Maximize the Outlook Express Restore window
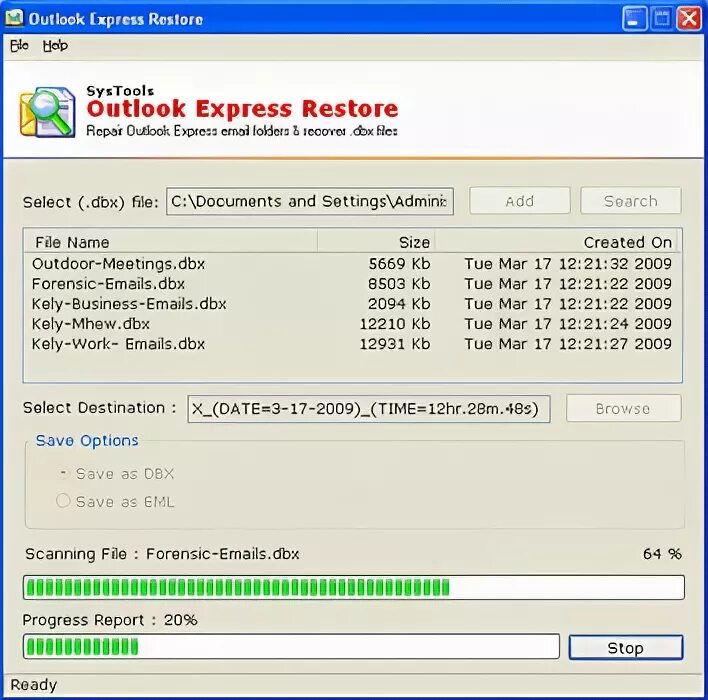The image size is (708, 700). point(661,19)
